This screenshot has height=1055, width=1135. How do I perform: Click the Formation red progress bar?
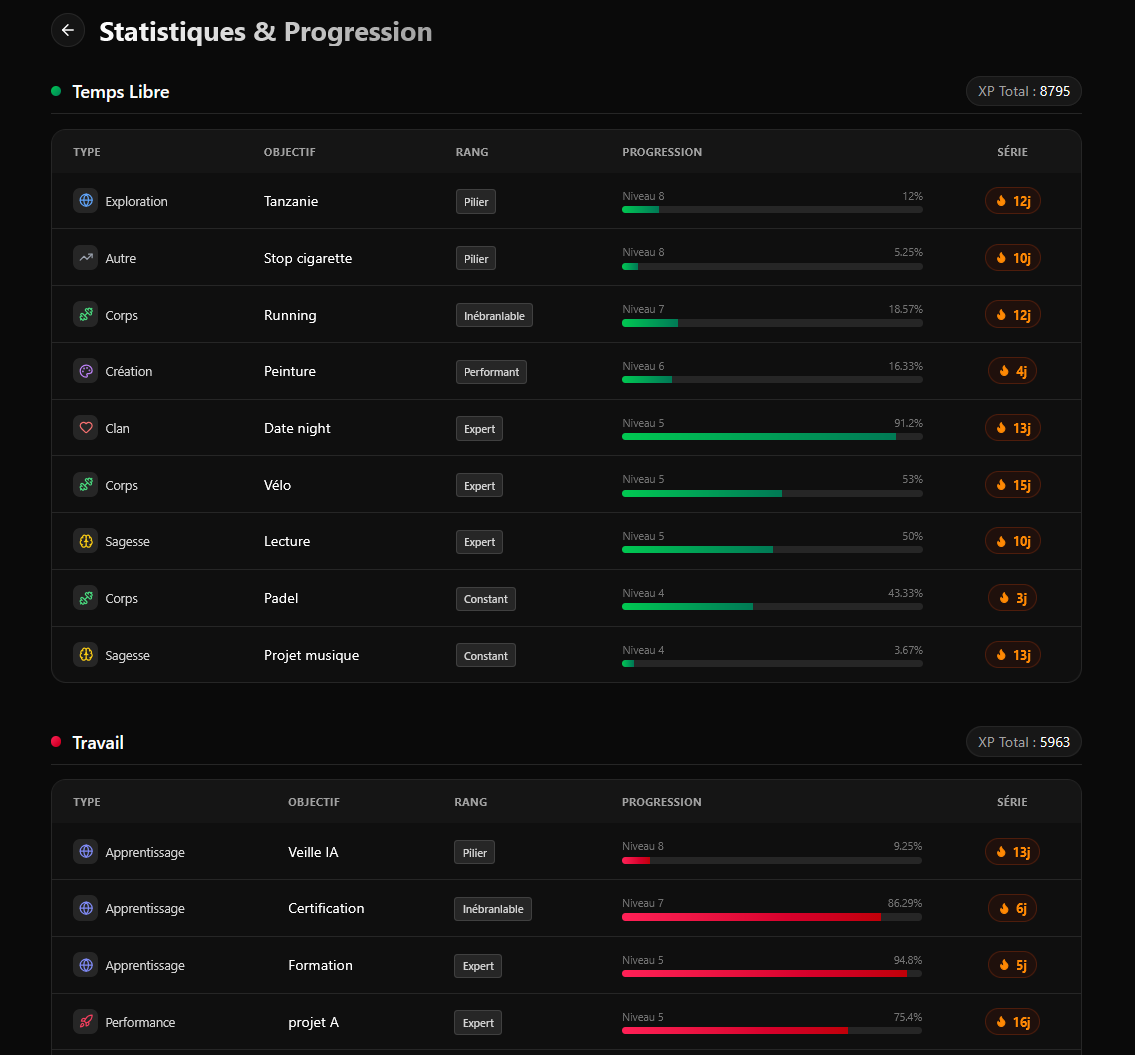pyautogui.click(x=772, y=973)
